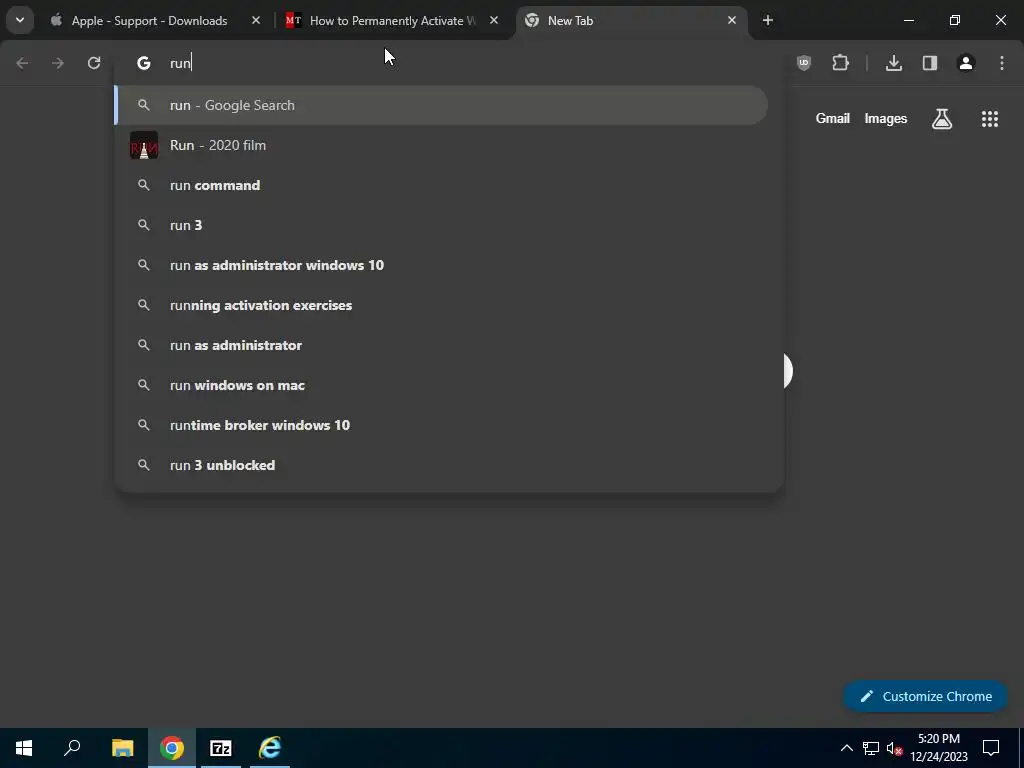The height and width of the screenshot is (768, 1024).
Task: Open the Gmail link
Action: [833, 118]
